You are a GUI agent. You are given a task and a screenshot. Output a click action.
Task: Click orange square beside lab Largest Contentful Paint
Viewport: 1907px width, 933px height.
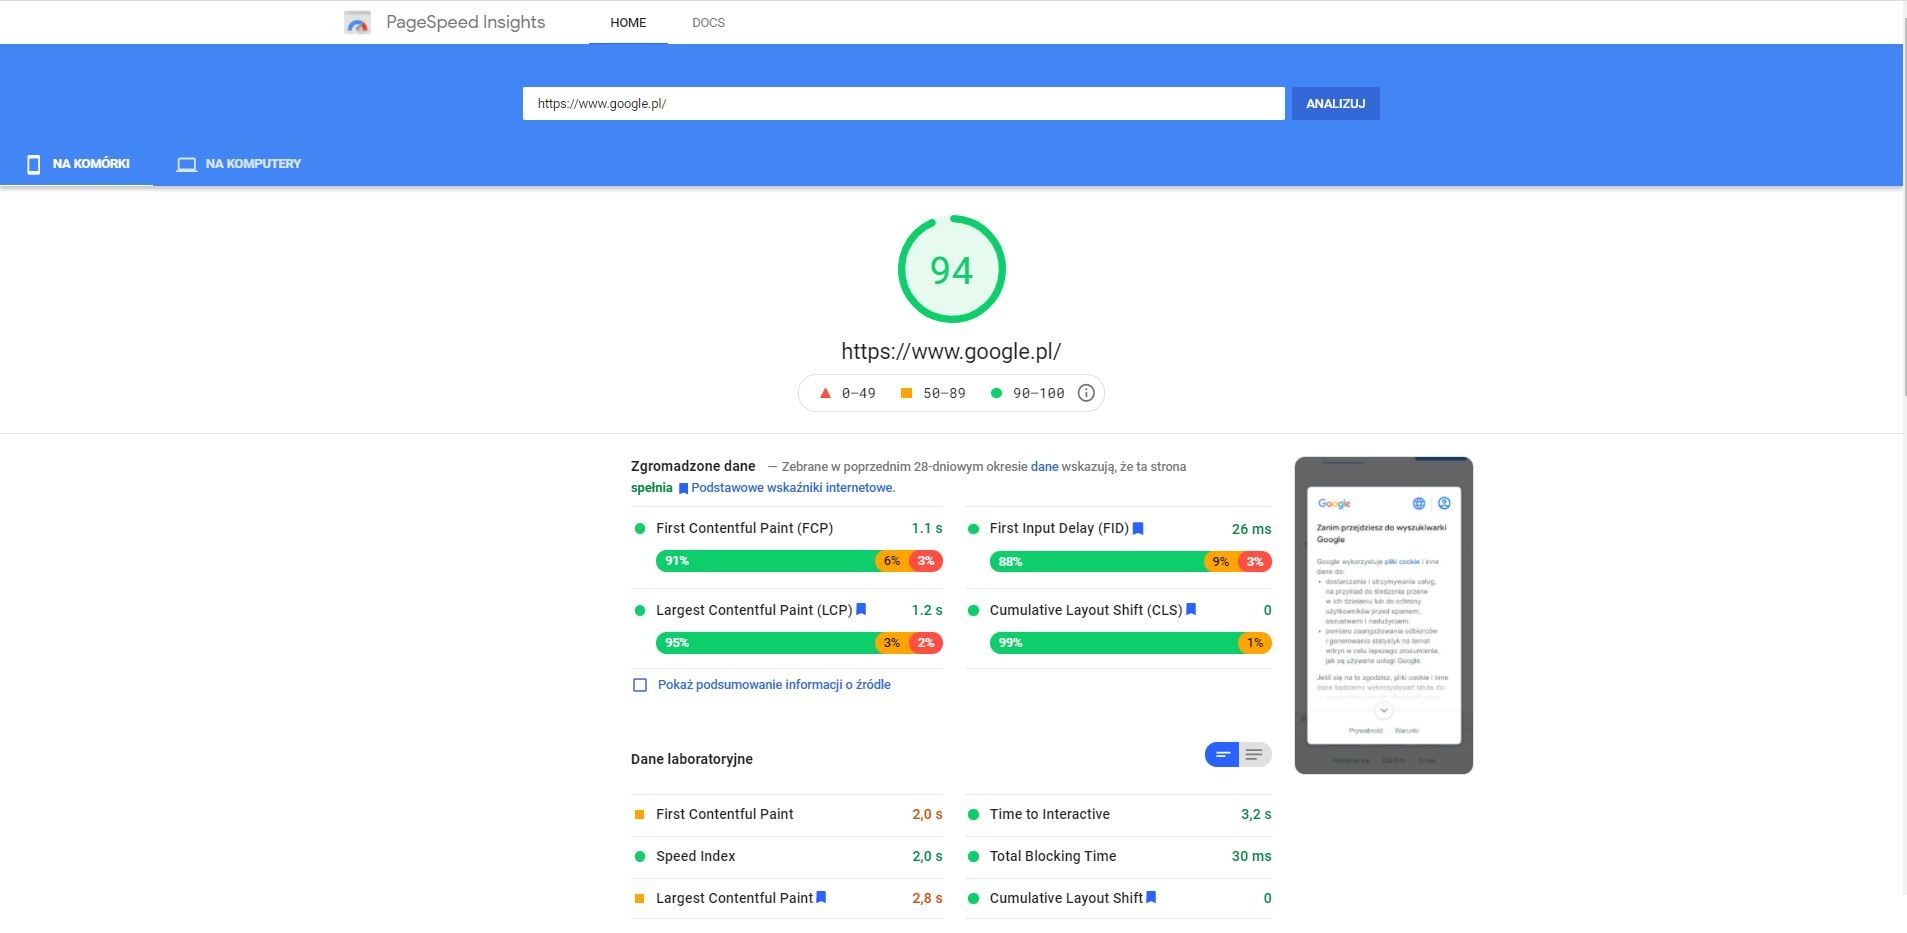coord(639,898)
